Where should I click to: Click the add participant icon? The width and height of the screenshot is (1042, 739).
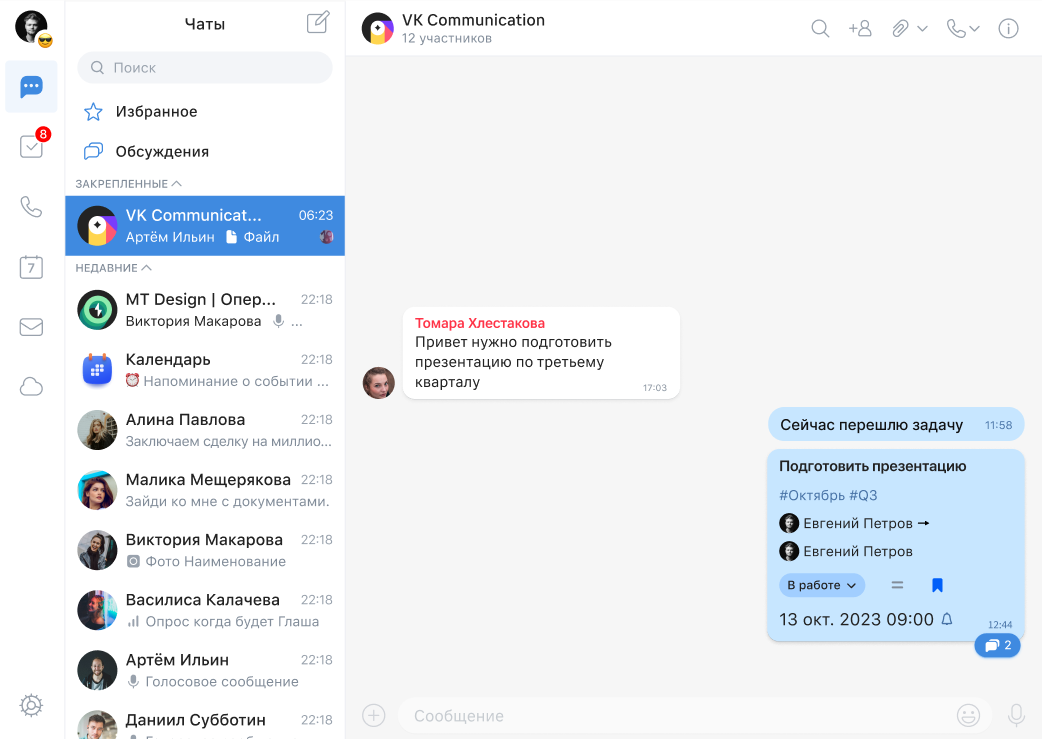pos(860,29)
